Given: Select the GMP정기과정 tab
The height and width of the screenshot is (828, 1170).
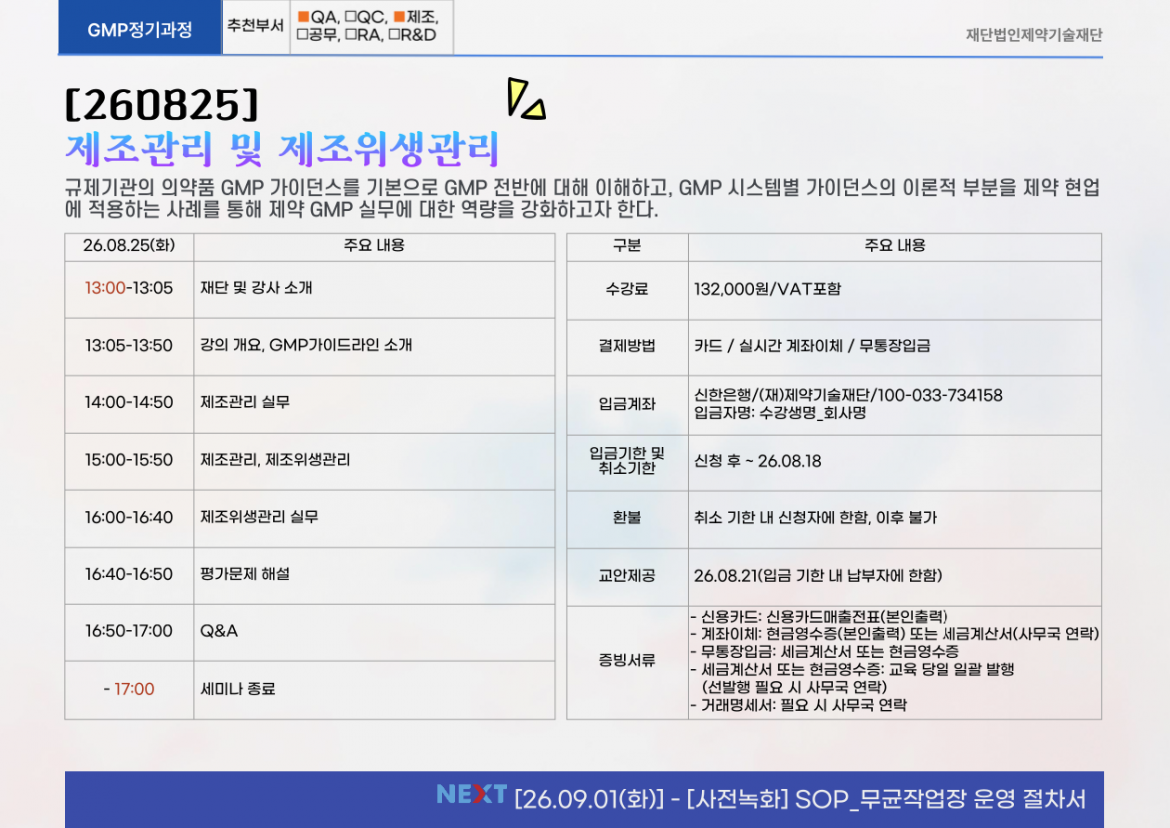Looking at the screenshot, I should (x=139, y=29).
